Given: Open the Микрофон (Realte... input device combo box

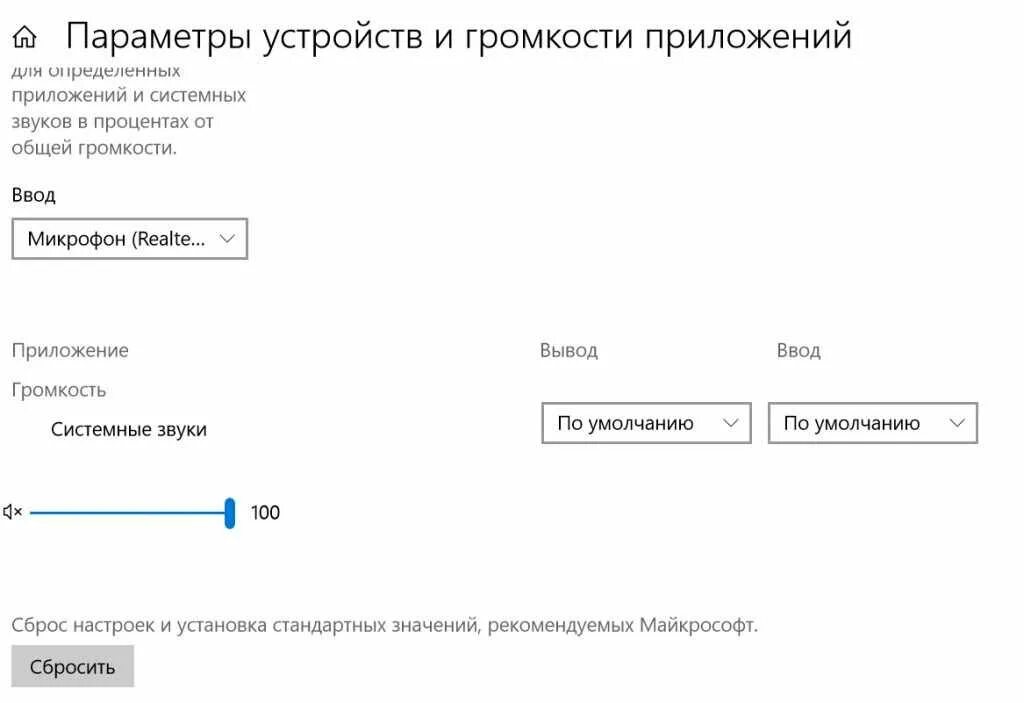Looking at the screenshot, I should pyautogui.click(x=130, y=239).
